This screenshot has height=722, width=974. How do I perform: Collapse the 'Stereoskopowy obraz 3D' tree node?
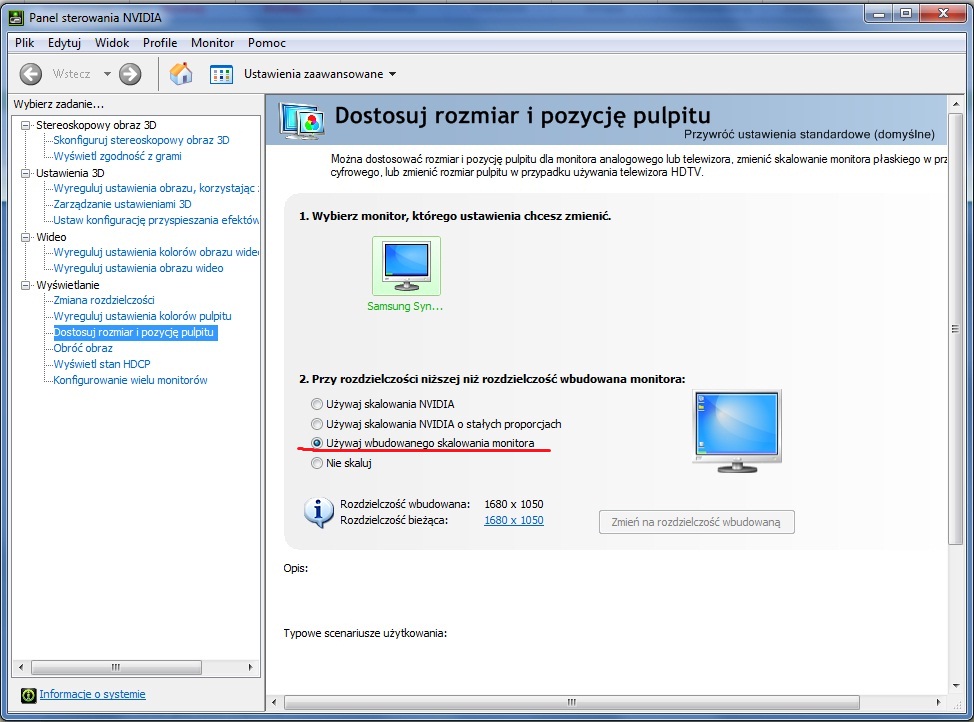click(25, 125)
